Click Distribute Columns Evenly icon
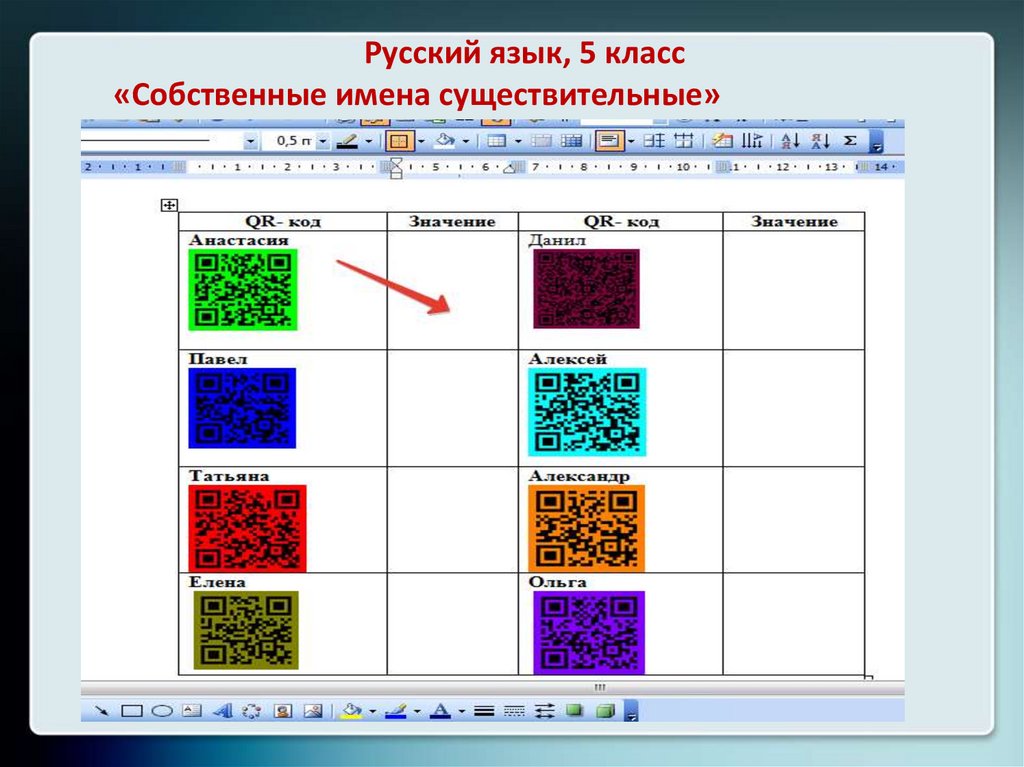This screenshot has height=767, width=1024. 684,140
